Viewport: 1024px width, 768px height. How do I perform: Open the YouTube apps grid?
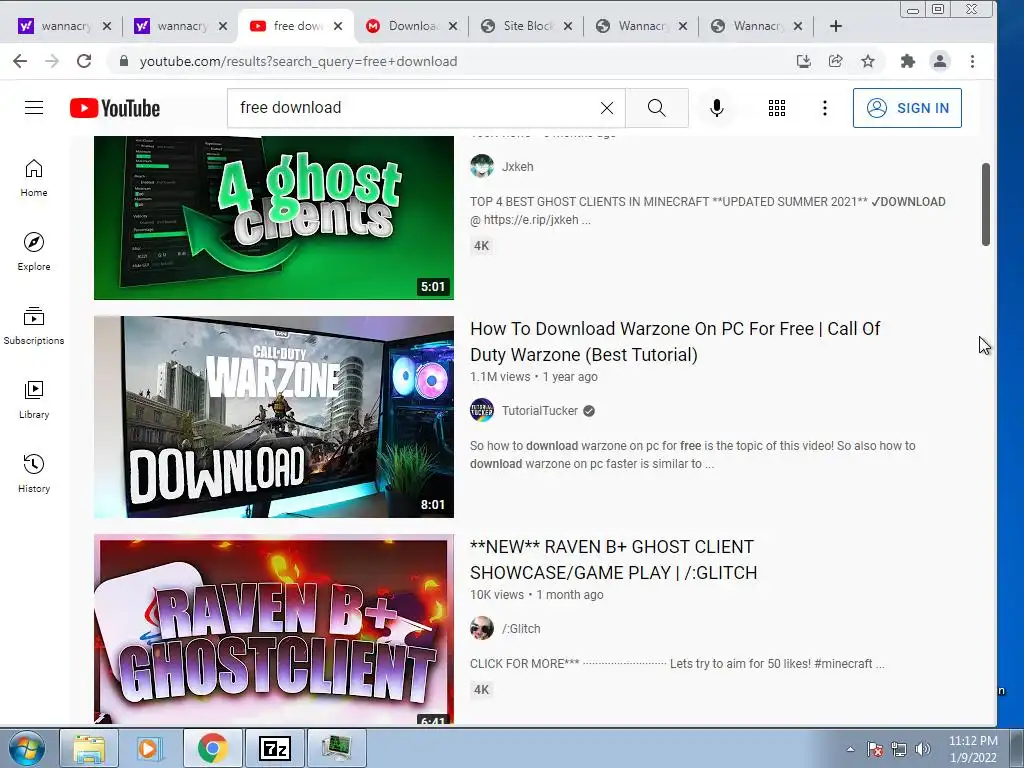tap(776, 108)
